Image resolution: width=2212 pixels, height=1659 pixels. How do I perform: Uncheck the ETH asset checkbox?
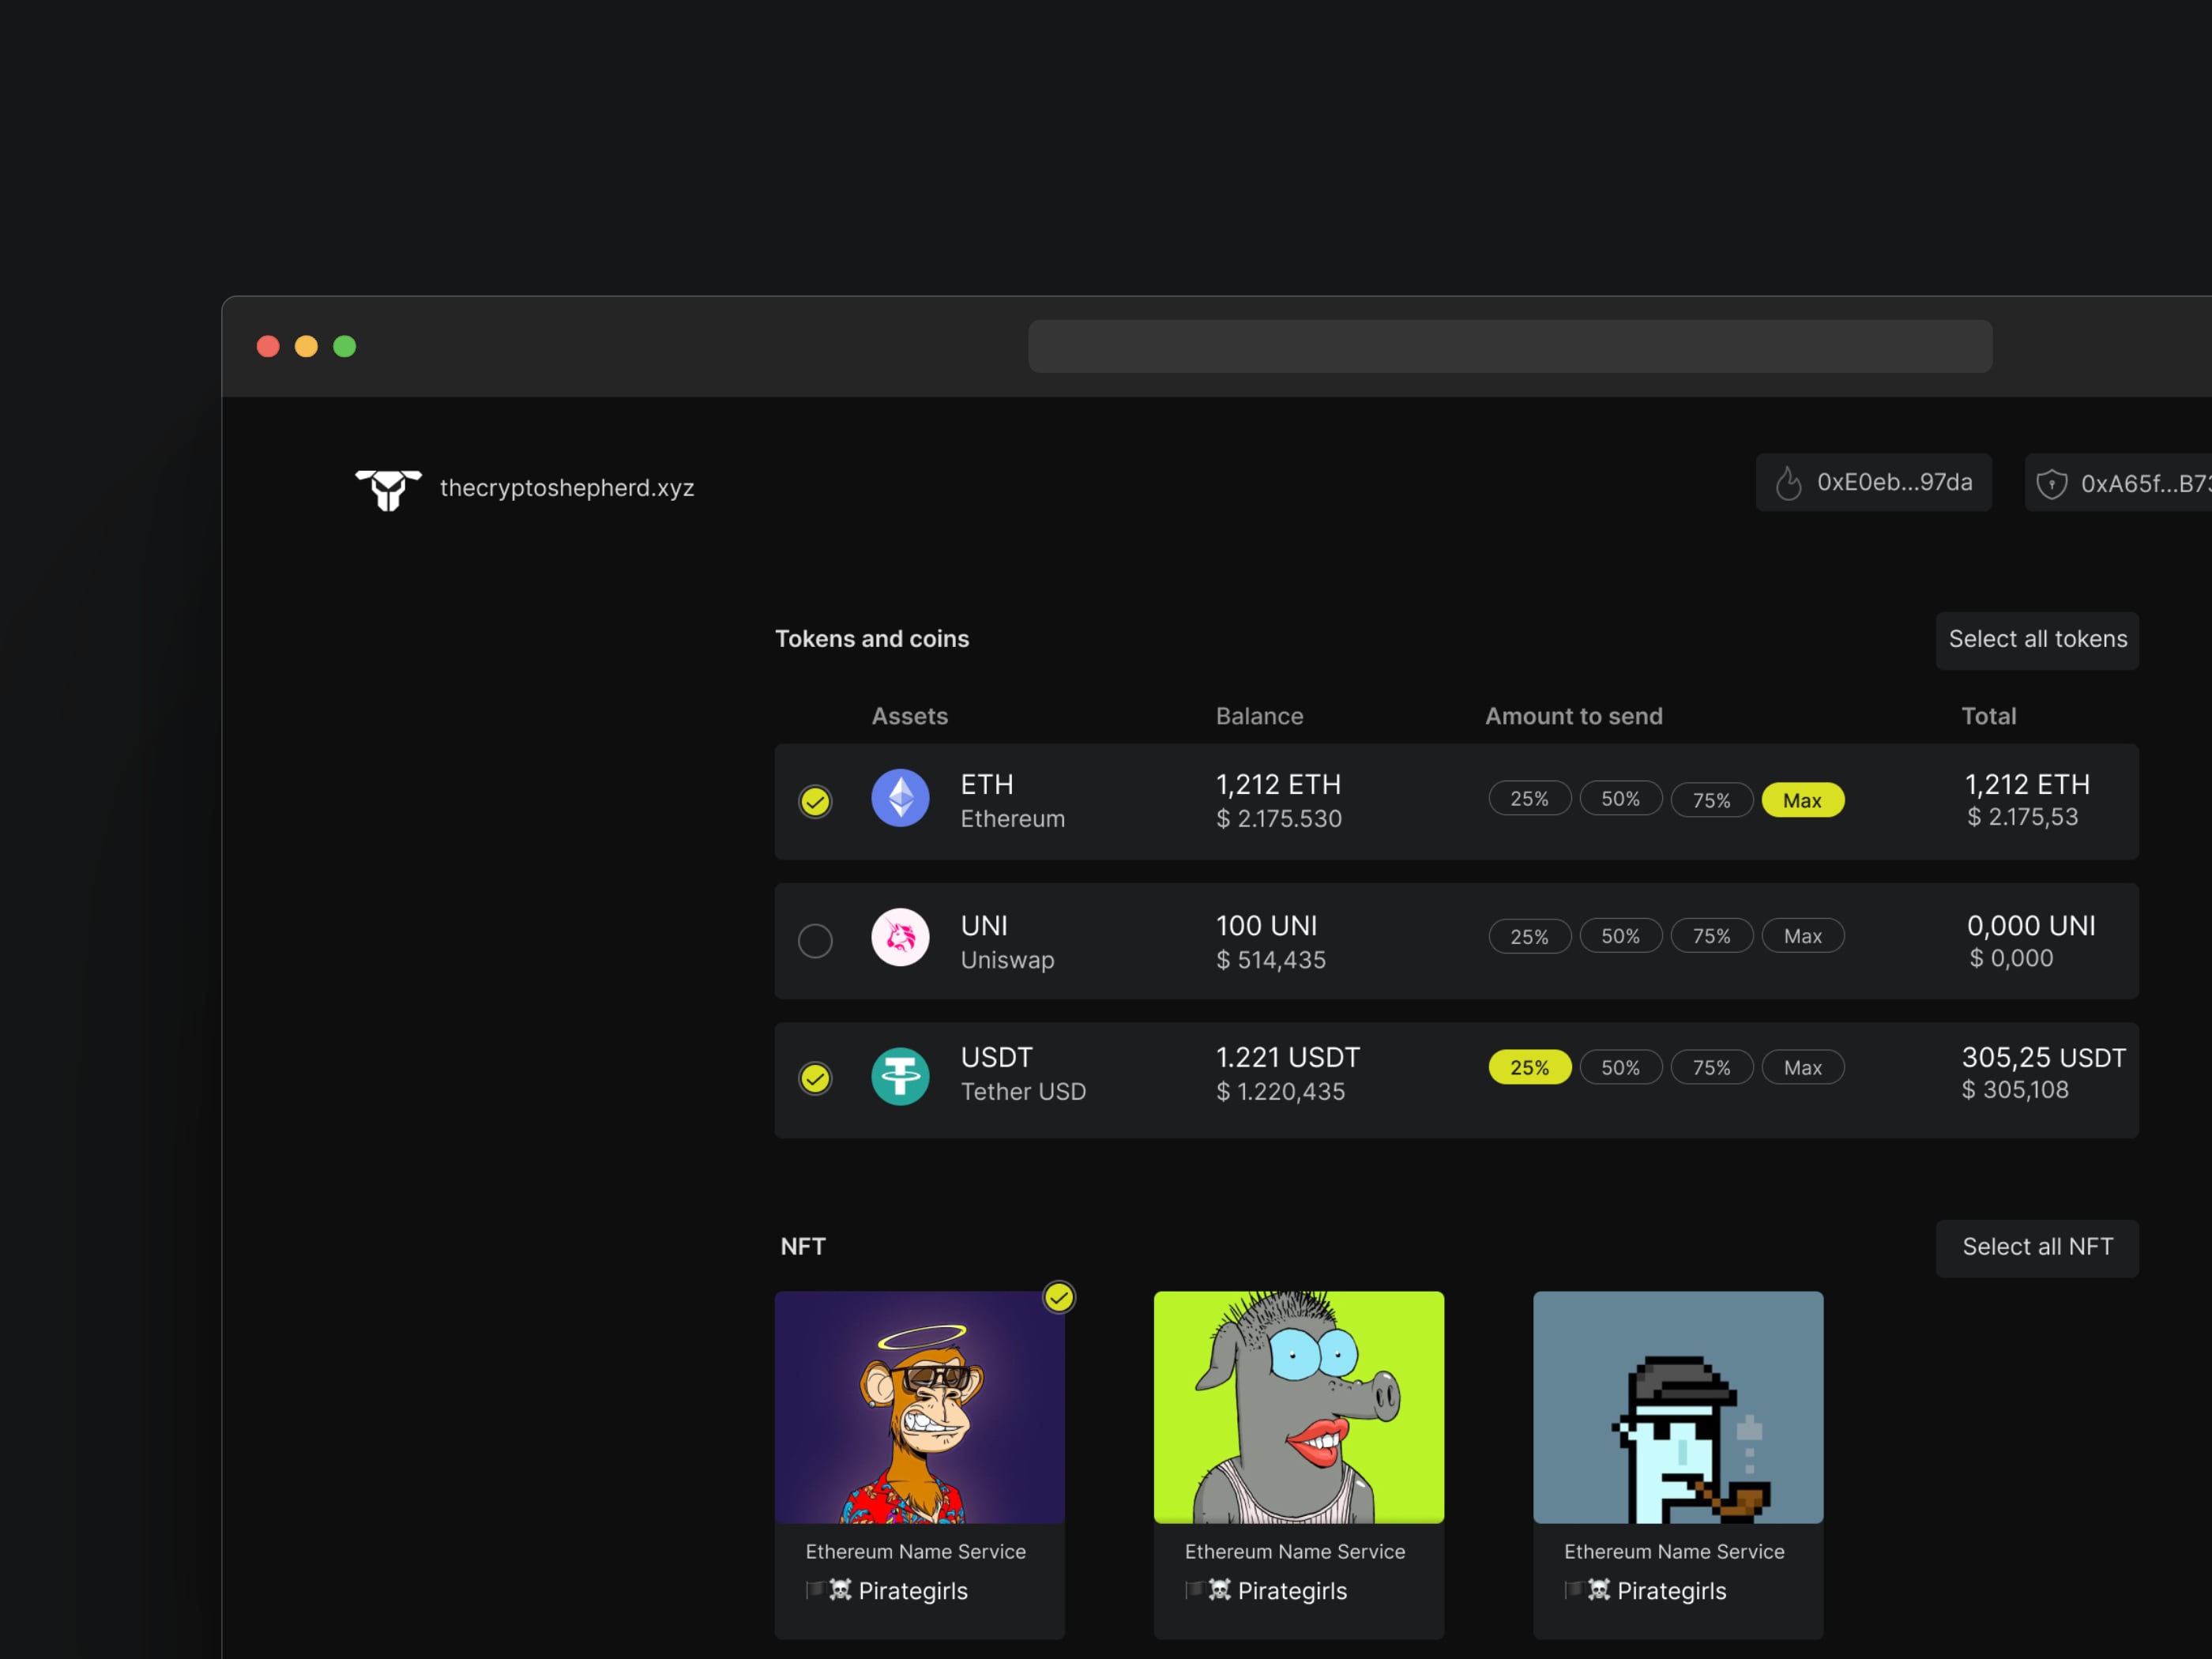(815, 801)
